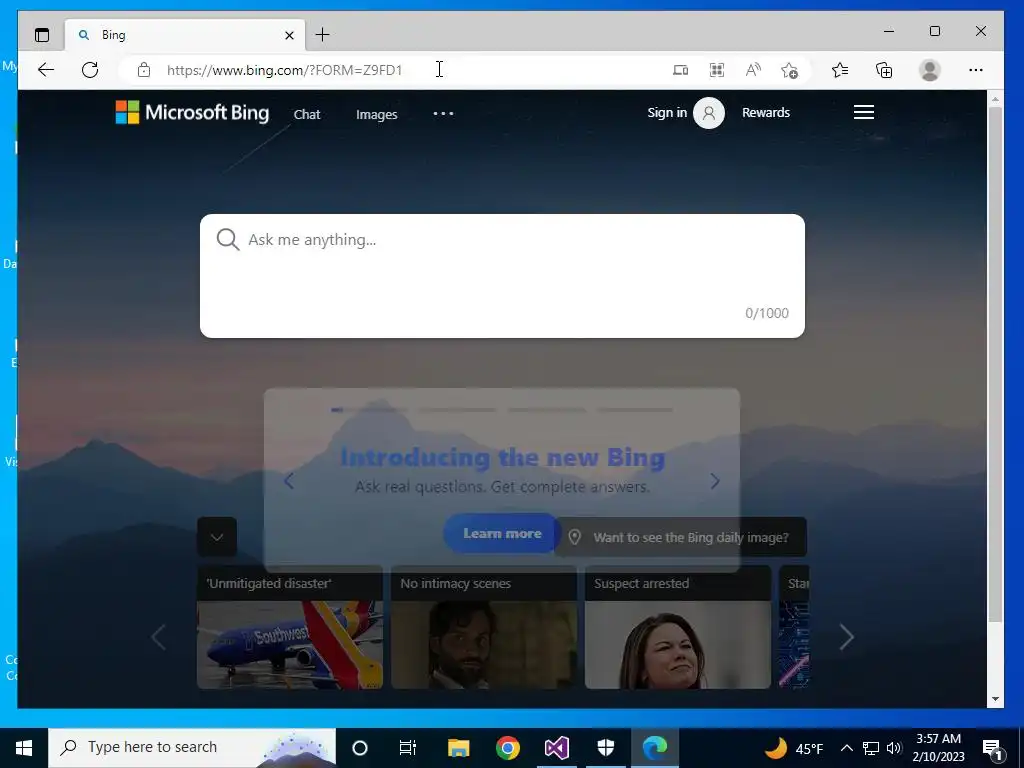Open the Windows Start menu
This screenshot has height=768, width=1024.
[24, 747]
